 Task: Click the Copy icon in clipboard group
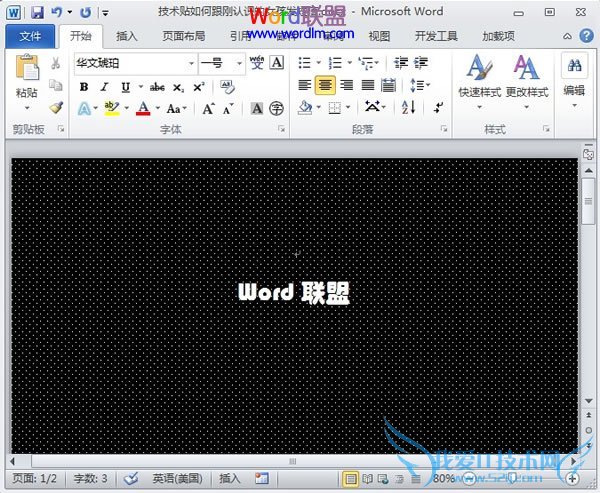(x=56, y=85)
